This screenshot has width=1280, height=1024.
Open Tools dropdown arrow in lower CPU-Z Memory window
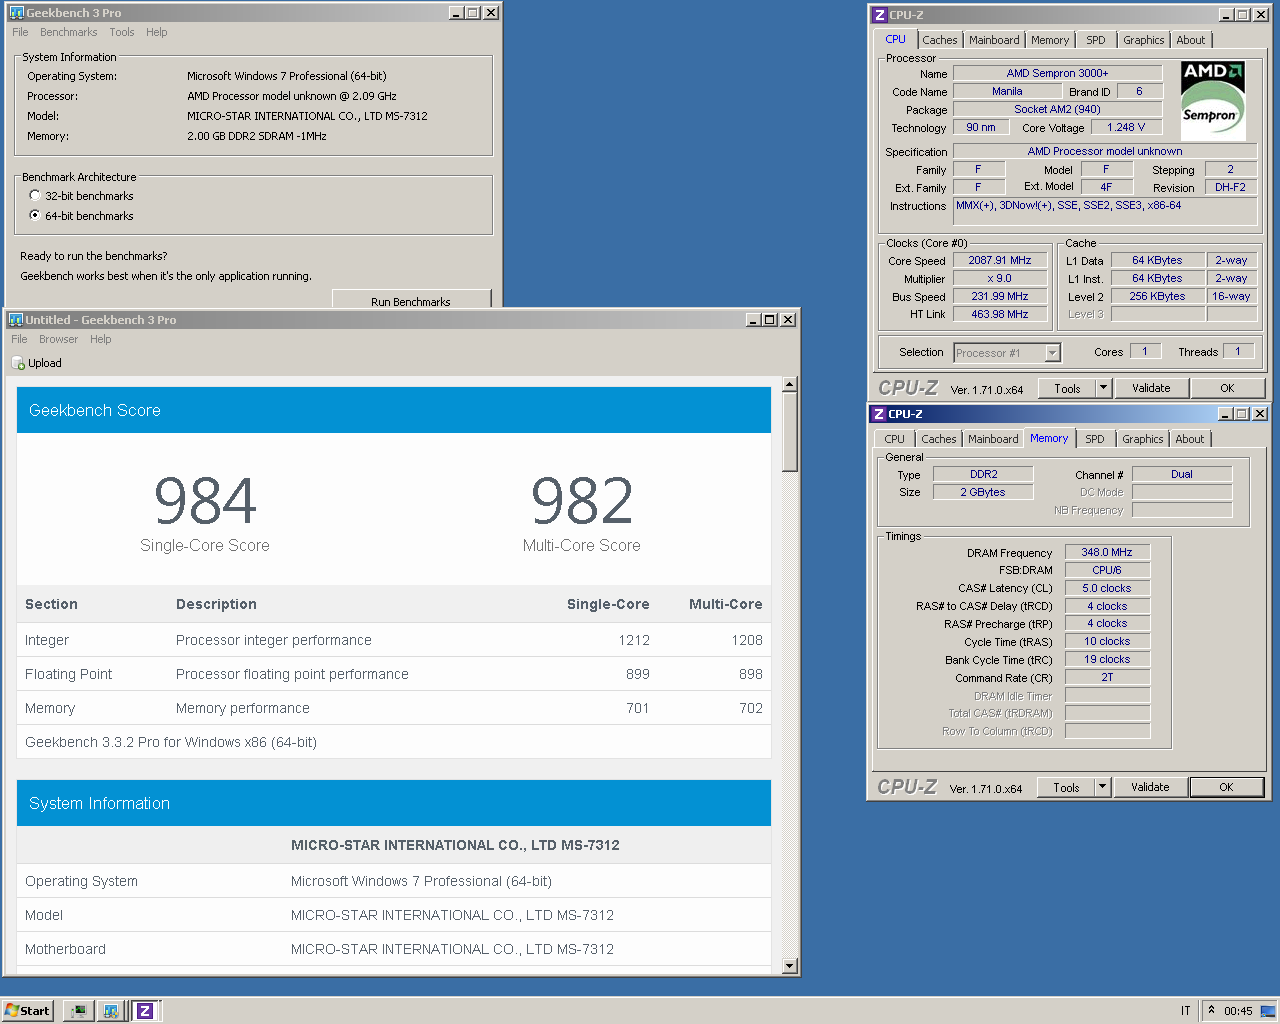tap(1103, 787)
